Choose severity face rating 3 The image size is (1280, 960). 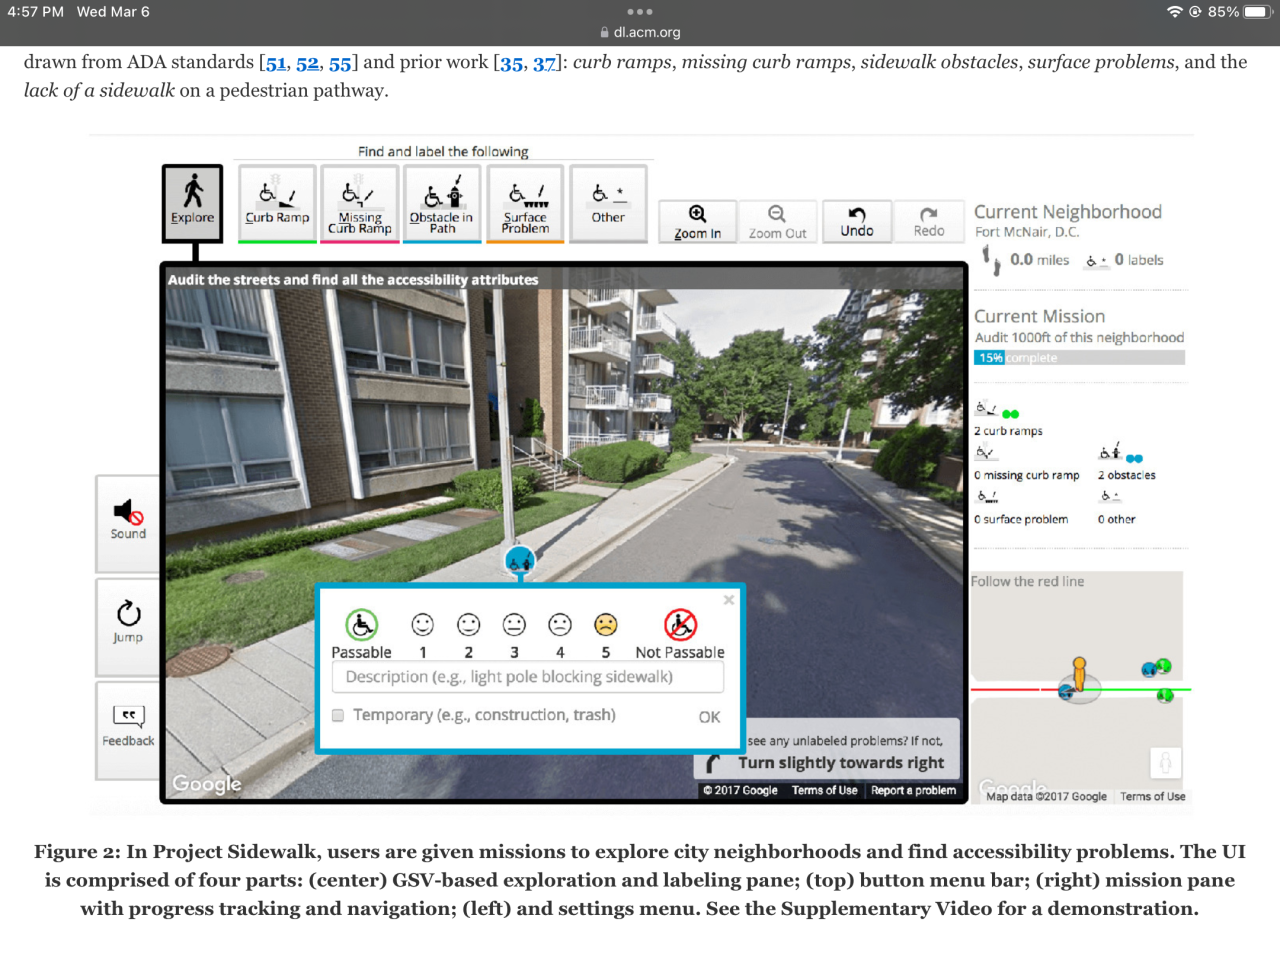[514, 625]
